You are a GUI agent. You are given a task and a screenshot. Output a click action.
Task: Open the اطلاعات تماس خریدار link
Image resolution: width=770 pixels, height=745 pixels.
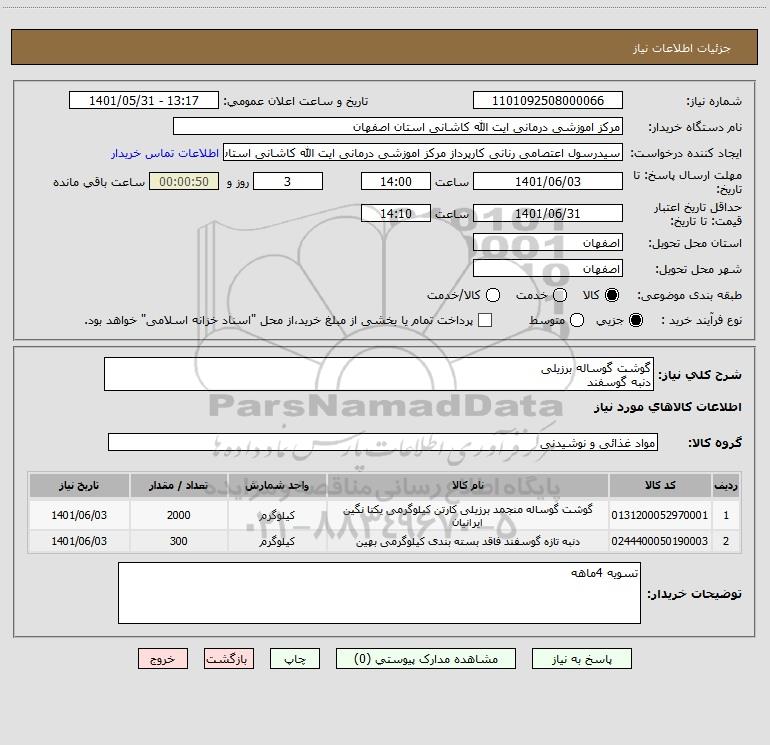click(165, 153)
